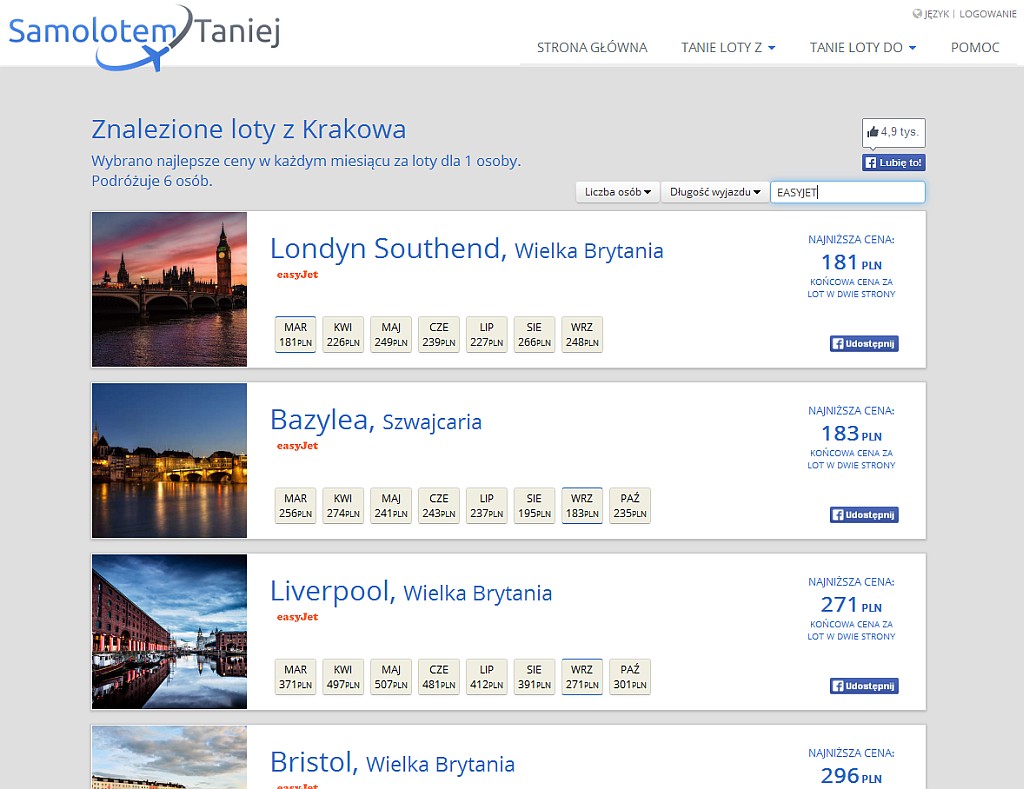
Task: Select SIE 391 PLN for Liverpool
Action: pos(534,677)
